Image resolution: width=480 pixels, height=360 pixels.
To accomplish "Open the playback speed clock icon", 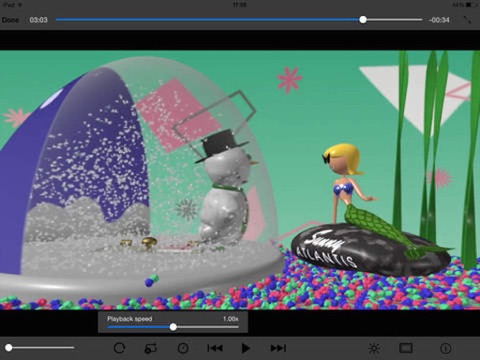I will click(x=183, y=348).
